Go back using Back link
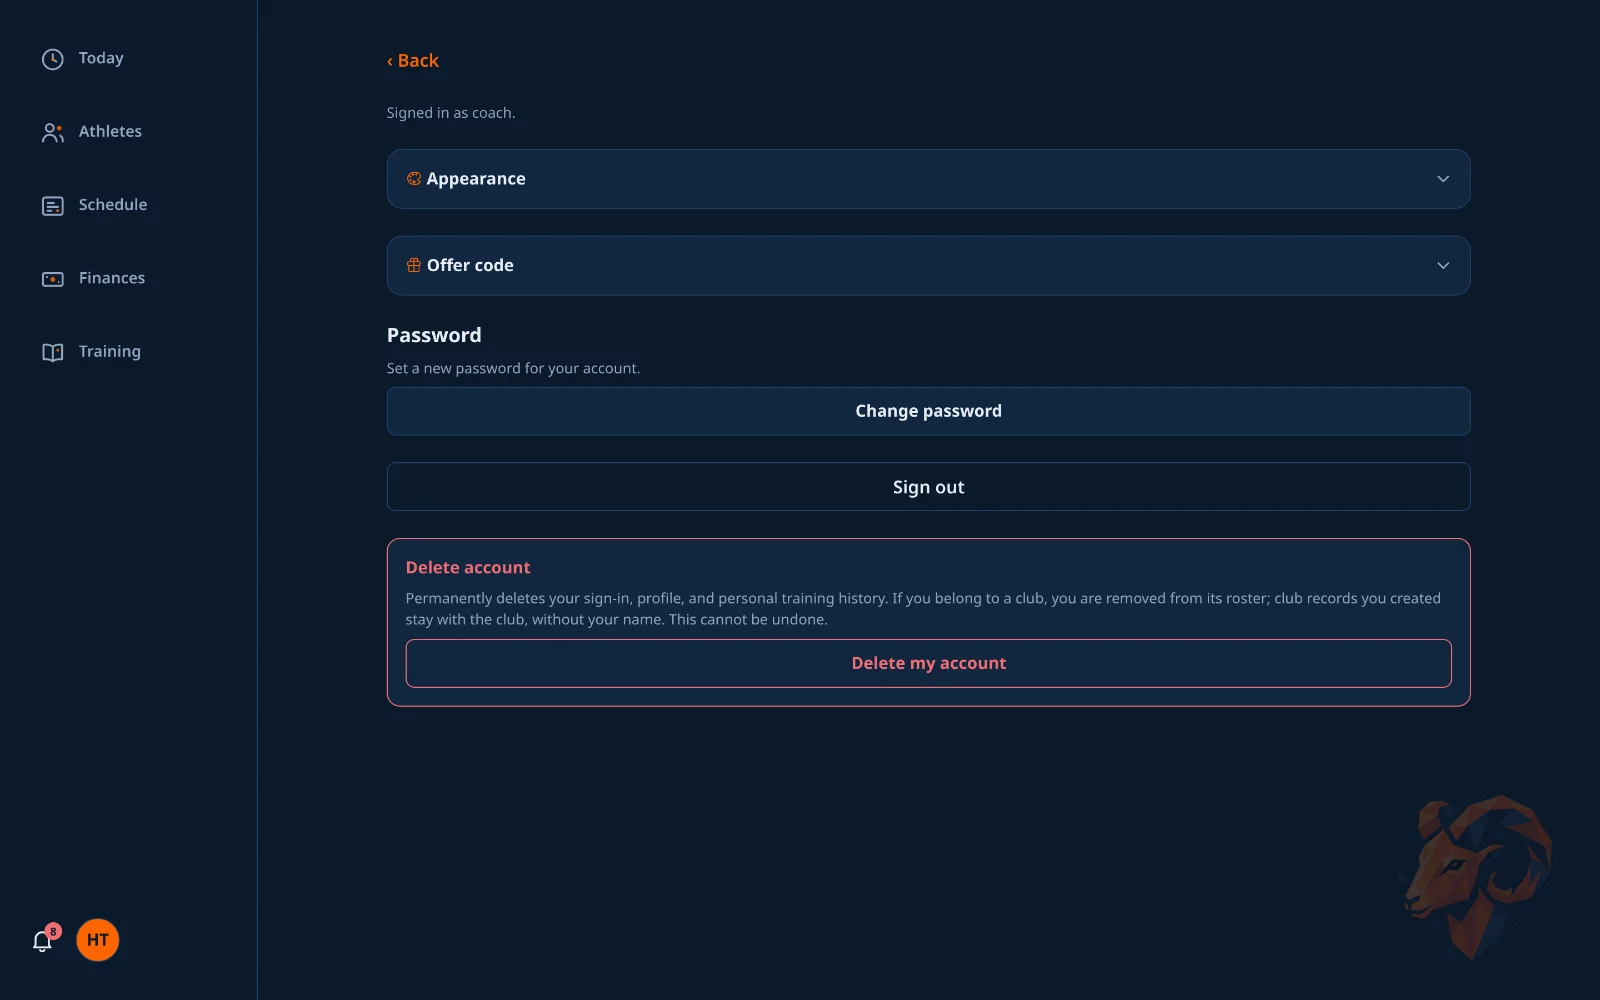1600x1000 pixels. [x=413, y=61]
